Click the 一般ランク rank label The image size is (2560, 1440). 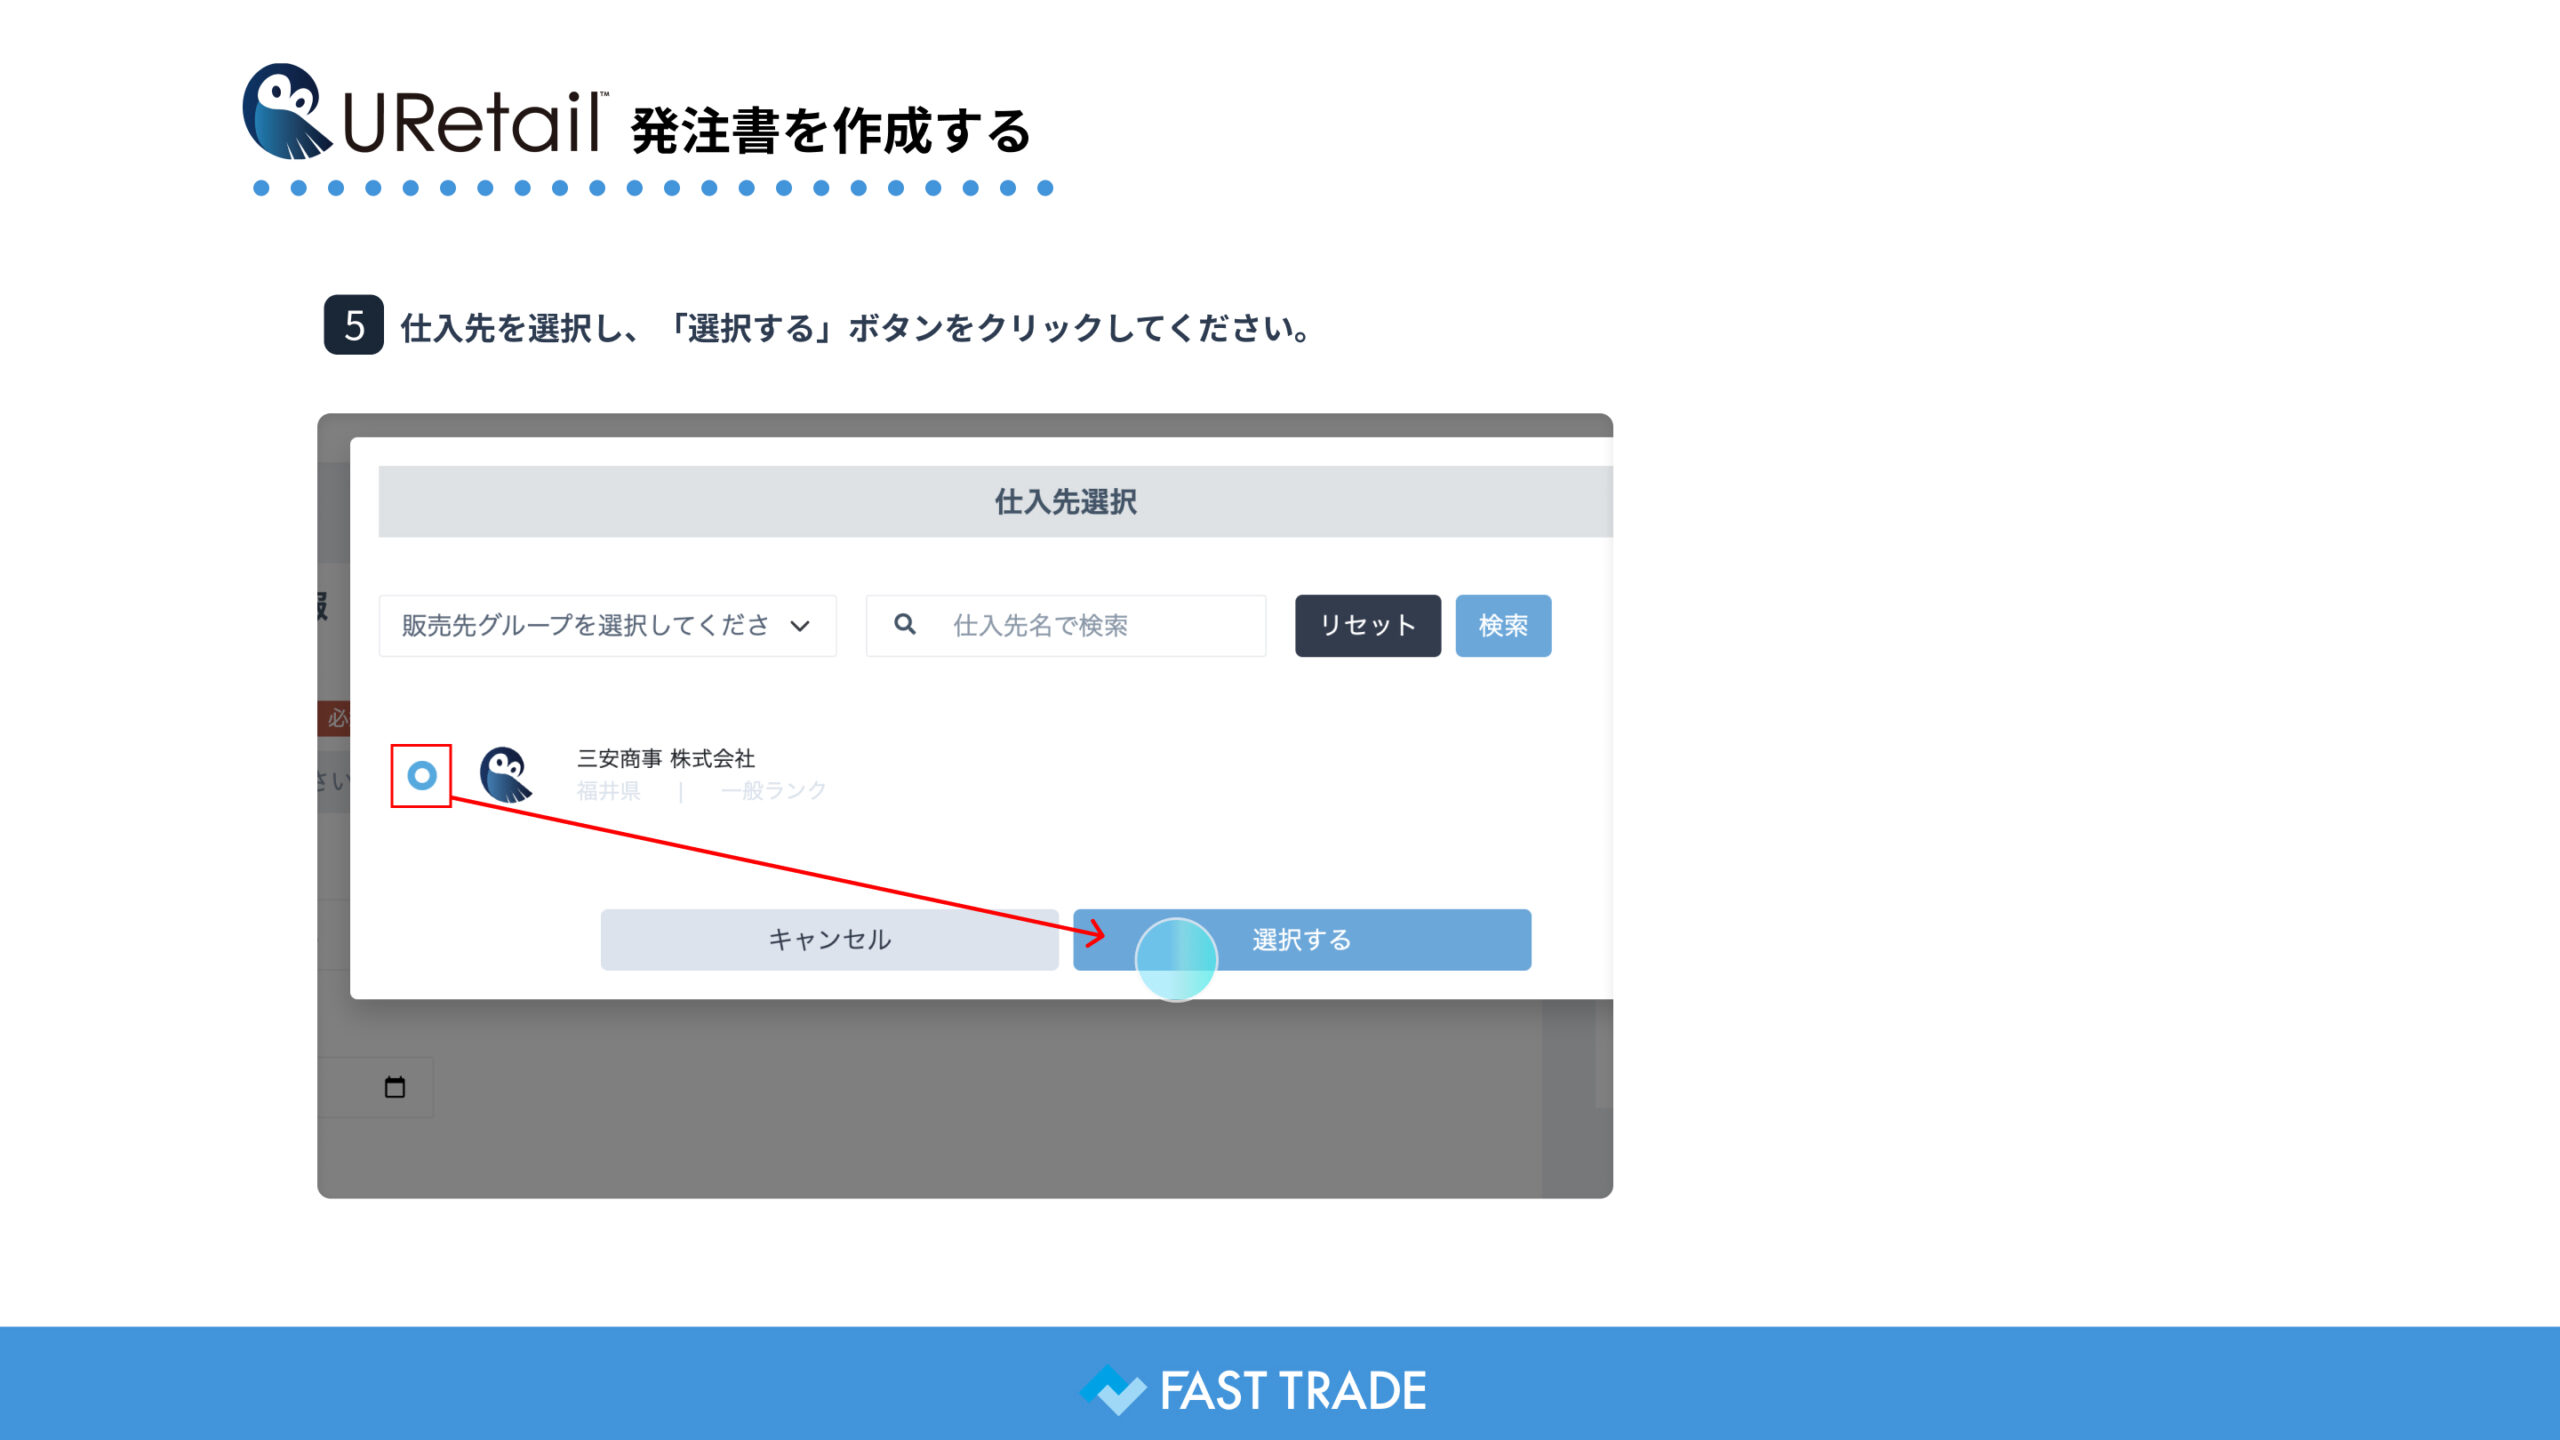pyautogui.click(x=773, y=791)
